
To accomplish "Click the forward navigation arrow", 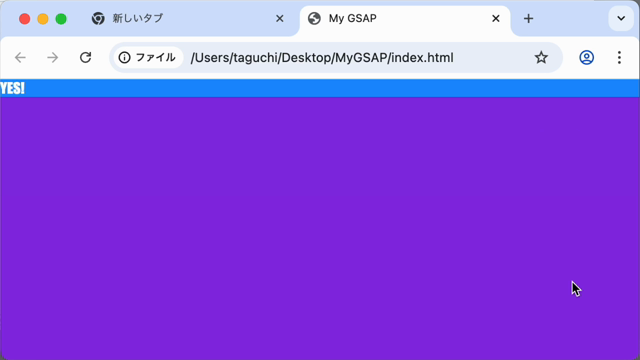I will pos(53,58).
